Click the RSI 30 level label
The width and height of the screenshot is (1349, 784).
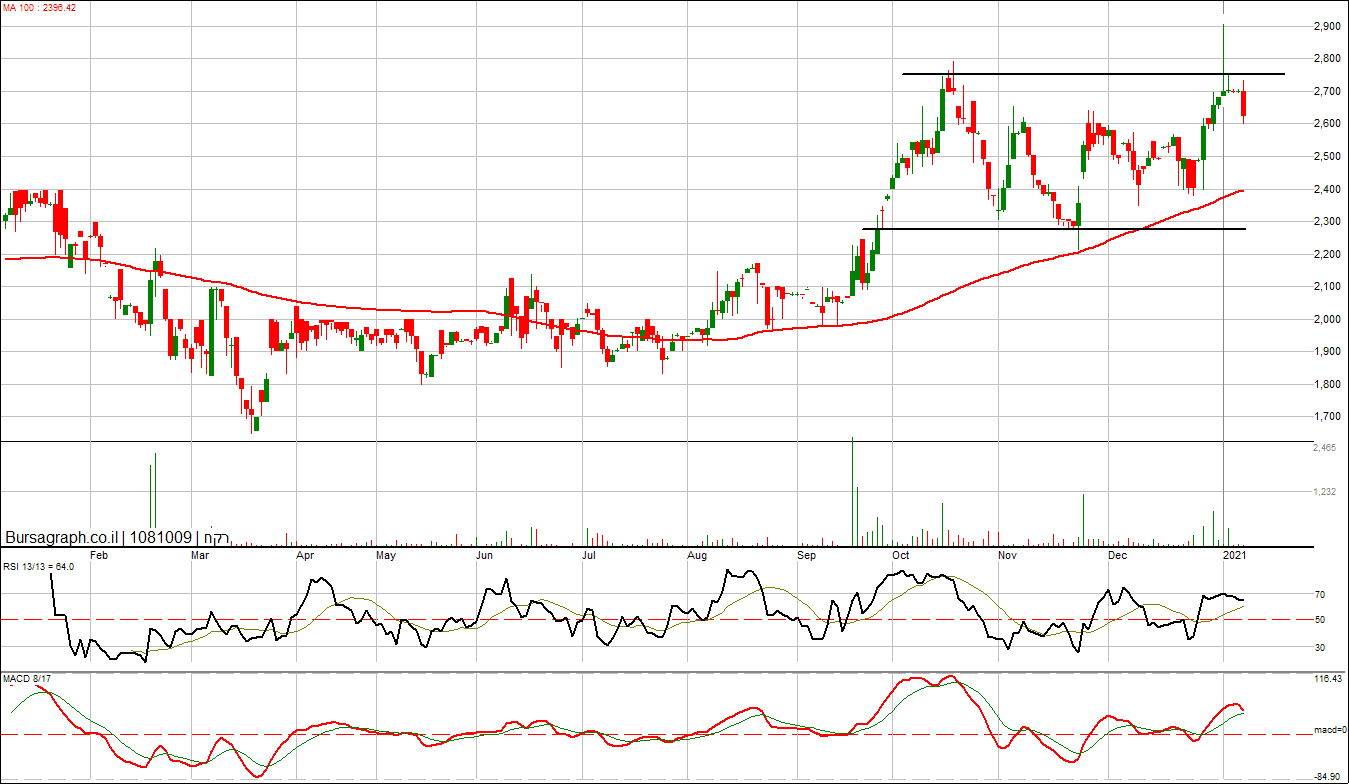(x=1319, y=648)
